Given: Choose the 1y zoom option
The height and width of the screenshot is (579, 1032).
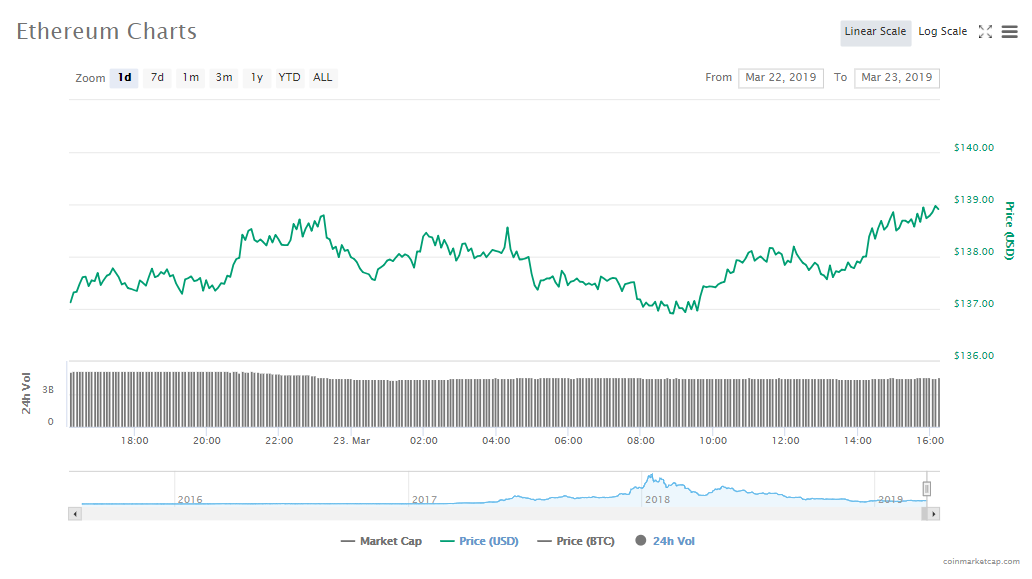Looking at the screenshot, I should pos(257,78).
